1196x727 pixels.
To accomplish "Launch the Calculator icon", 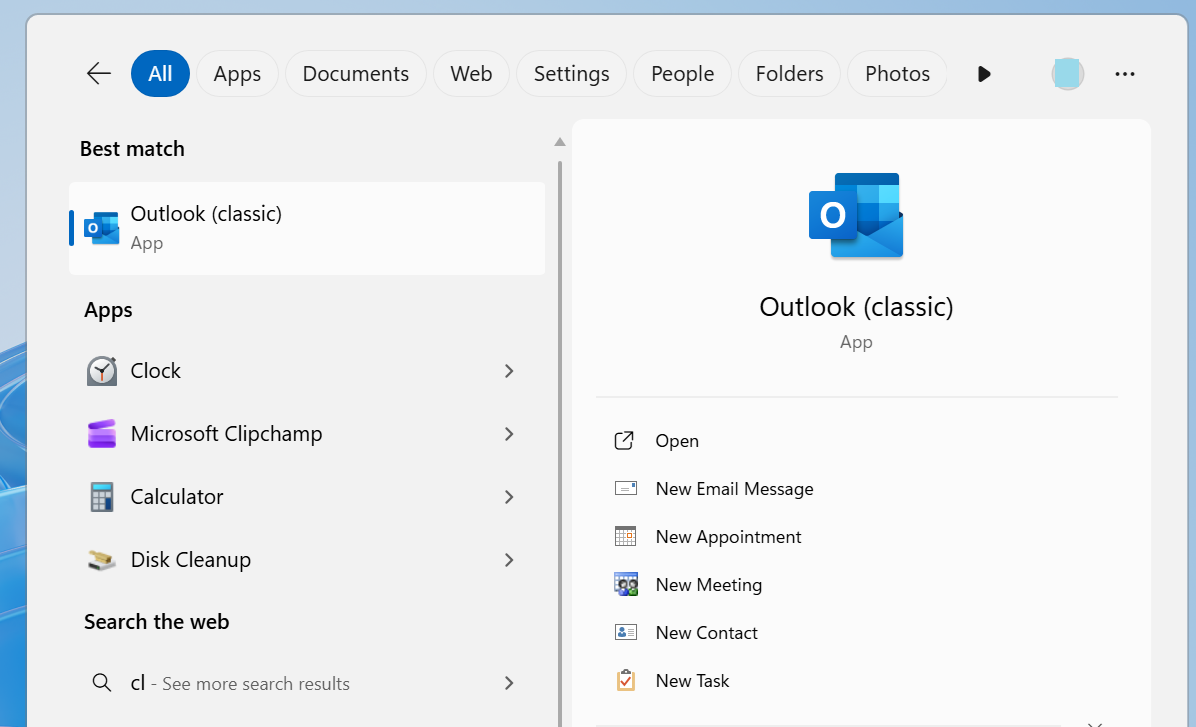I will click(101, 496).
